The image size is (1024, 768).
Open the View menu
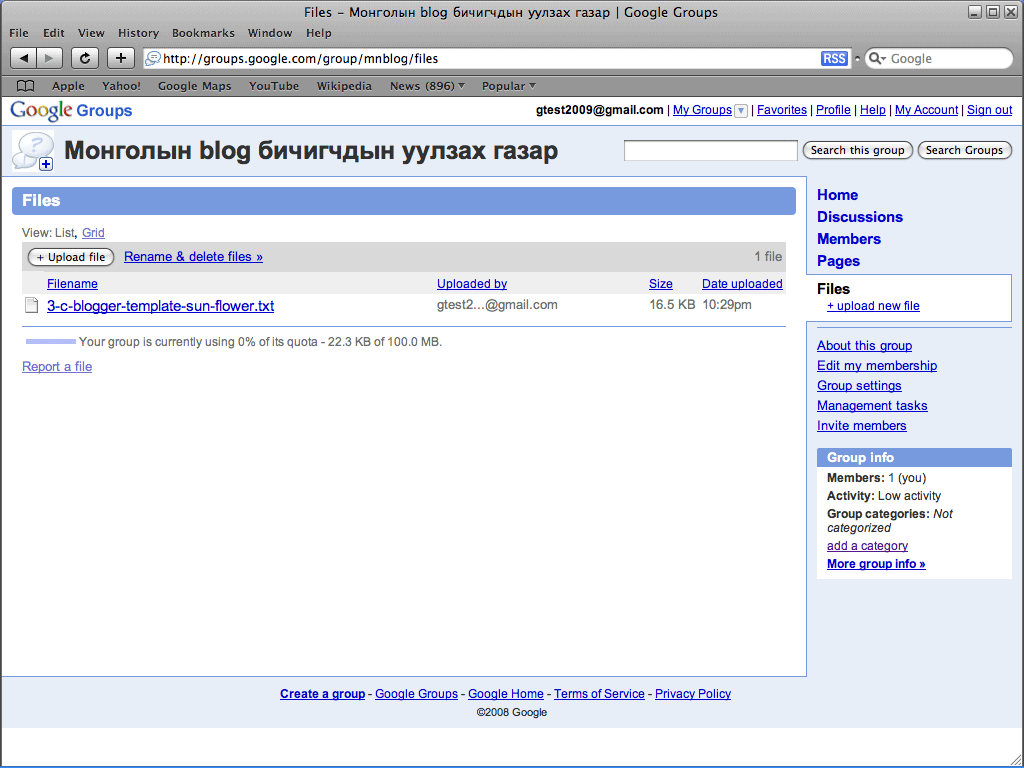tap(91, 33)
